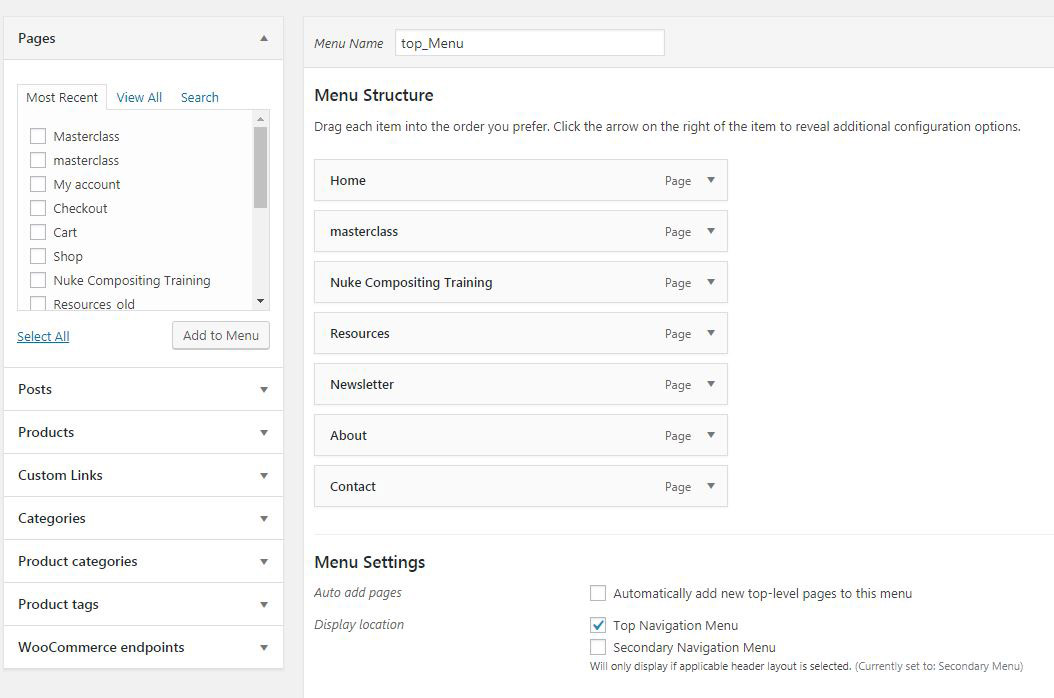Expand the Categories panel
1054x698 pixels.
[264, 518]
